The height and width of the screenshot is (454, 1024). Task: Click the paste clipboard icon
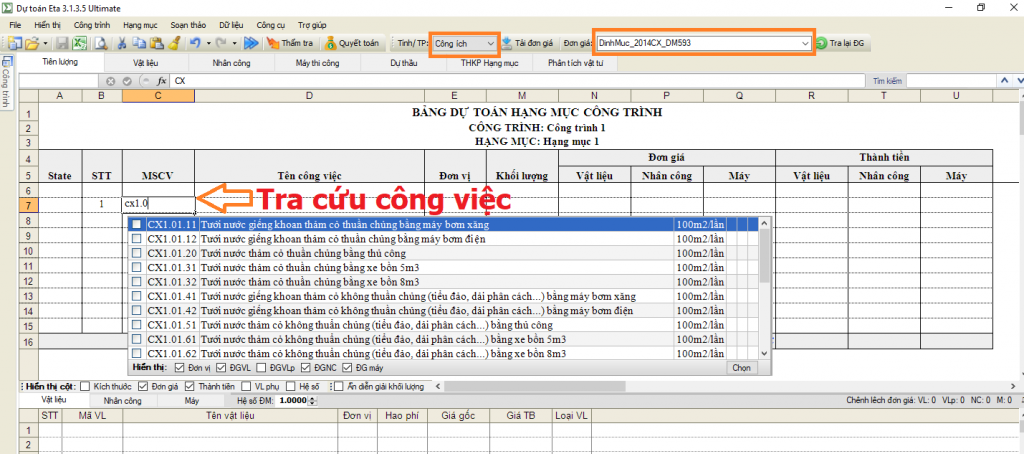(x=157, y=43)
